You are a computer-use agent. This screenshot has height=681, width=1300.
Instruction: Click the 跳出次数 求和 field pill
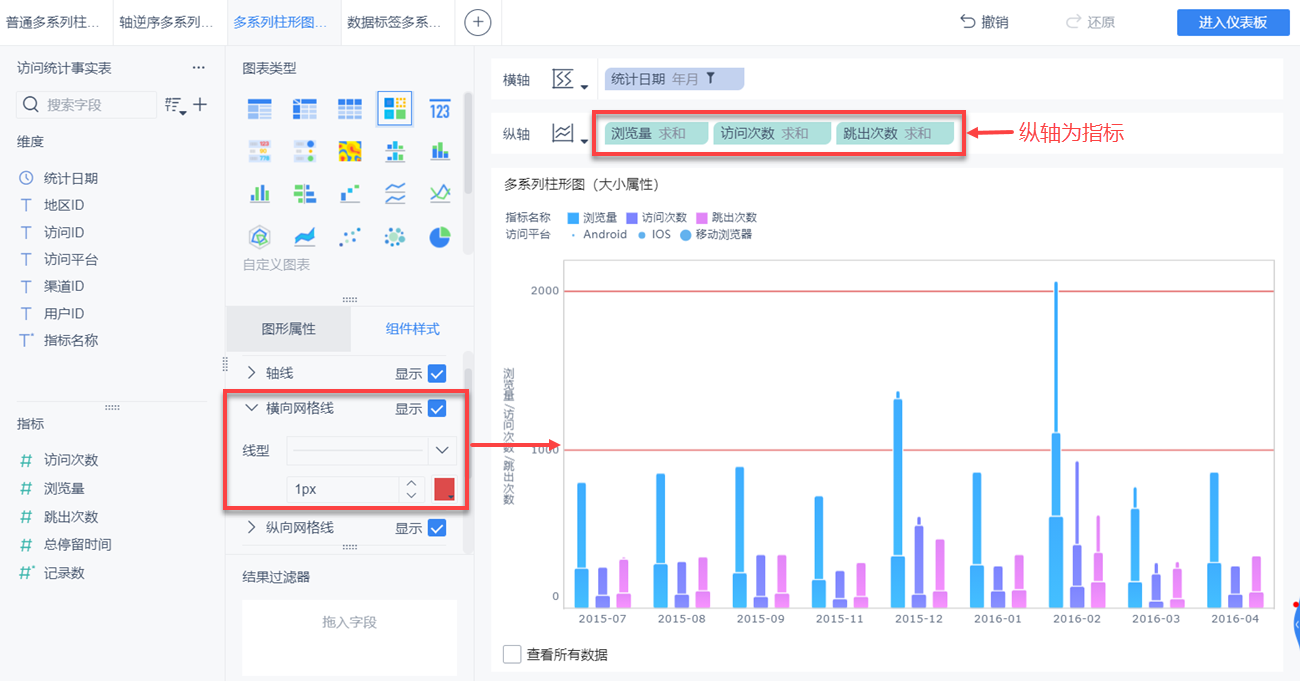pyautogui.click(x=894, y=133)
